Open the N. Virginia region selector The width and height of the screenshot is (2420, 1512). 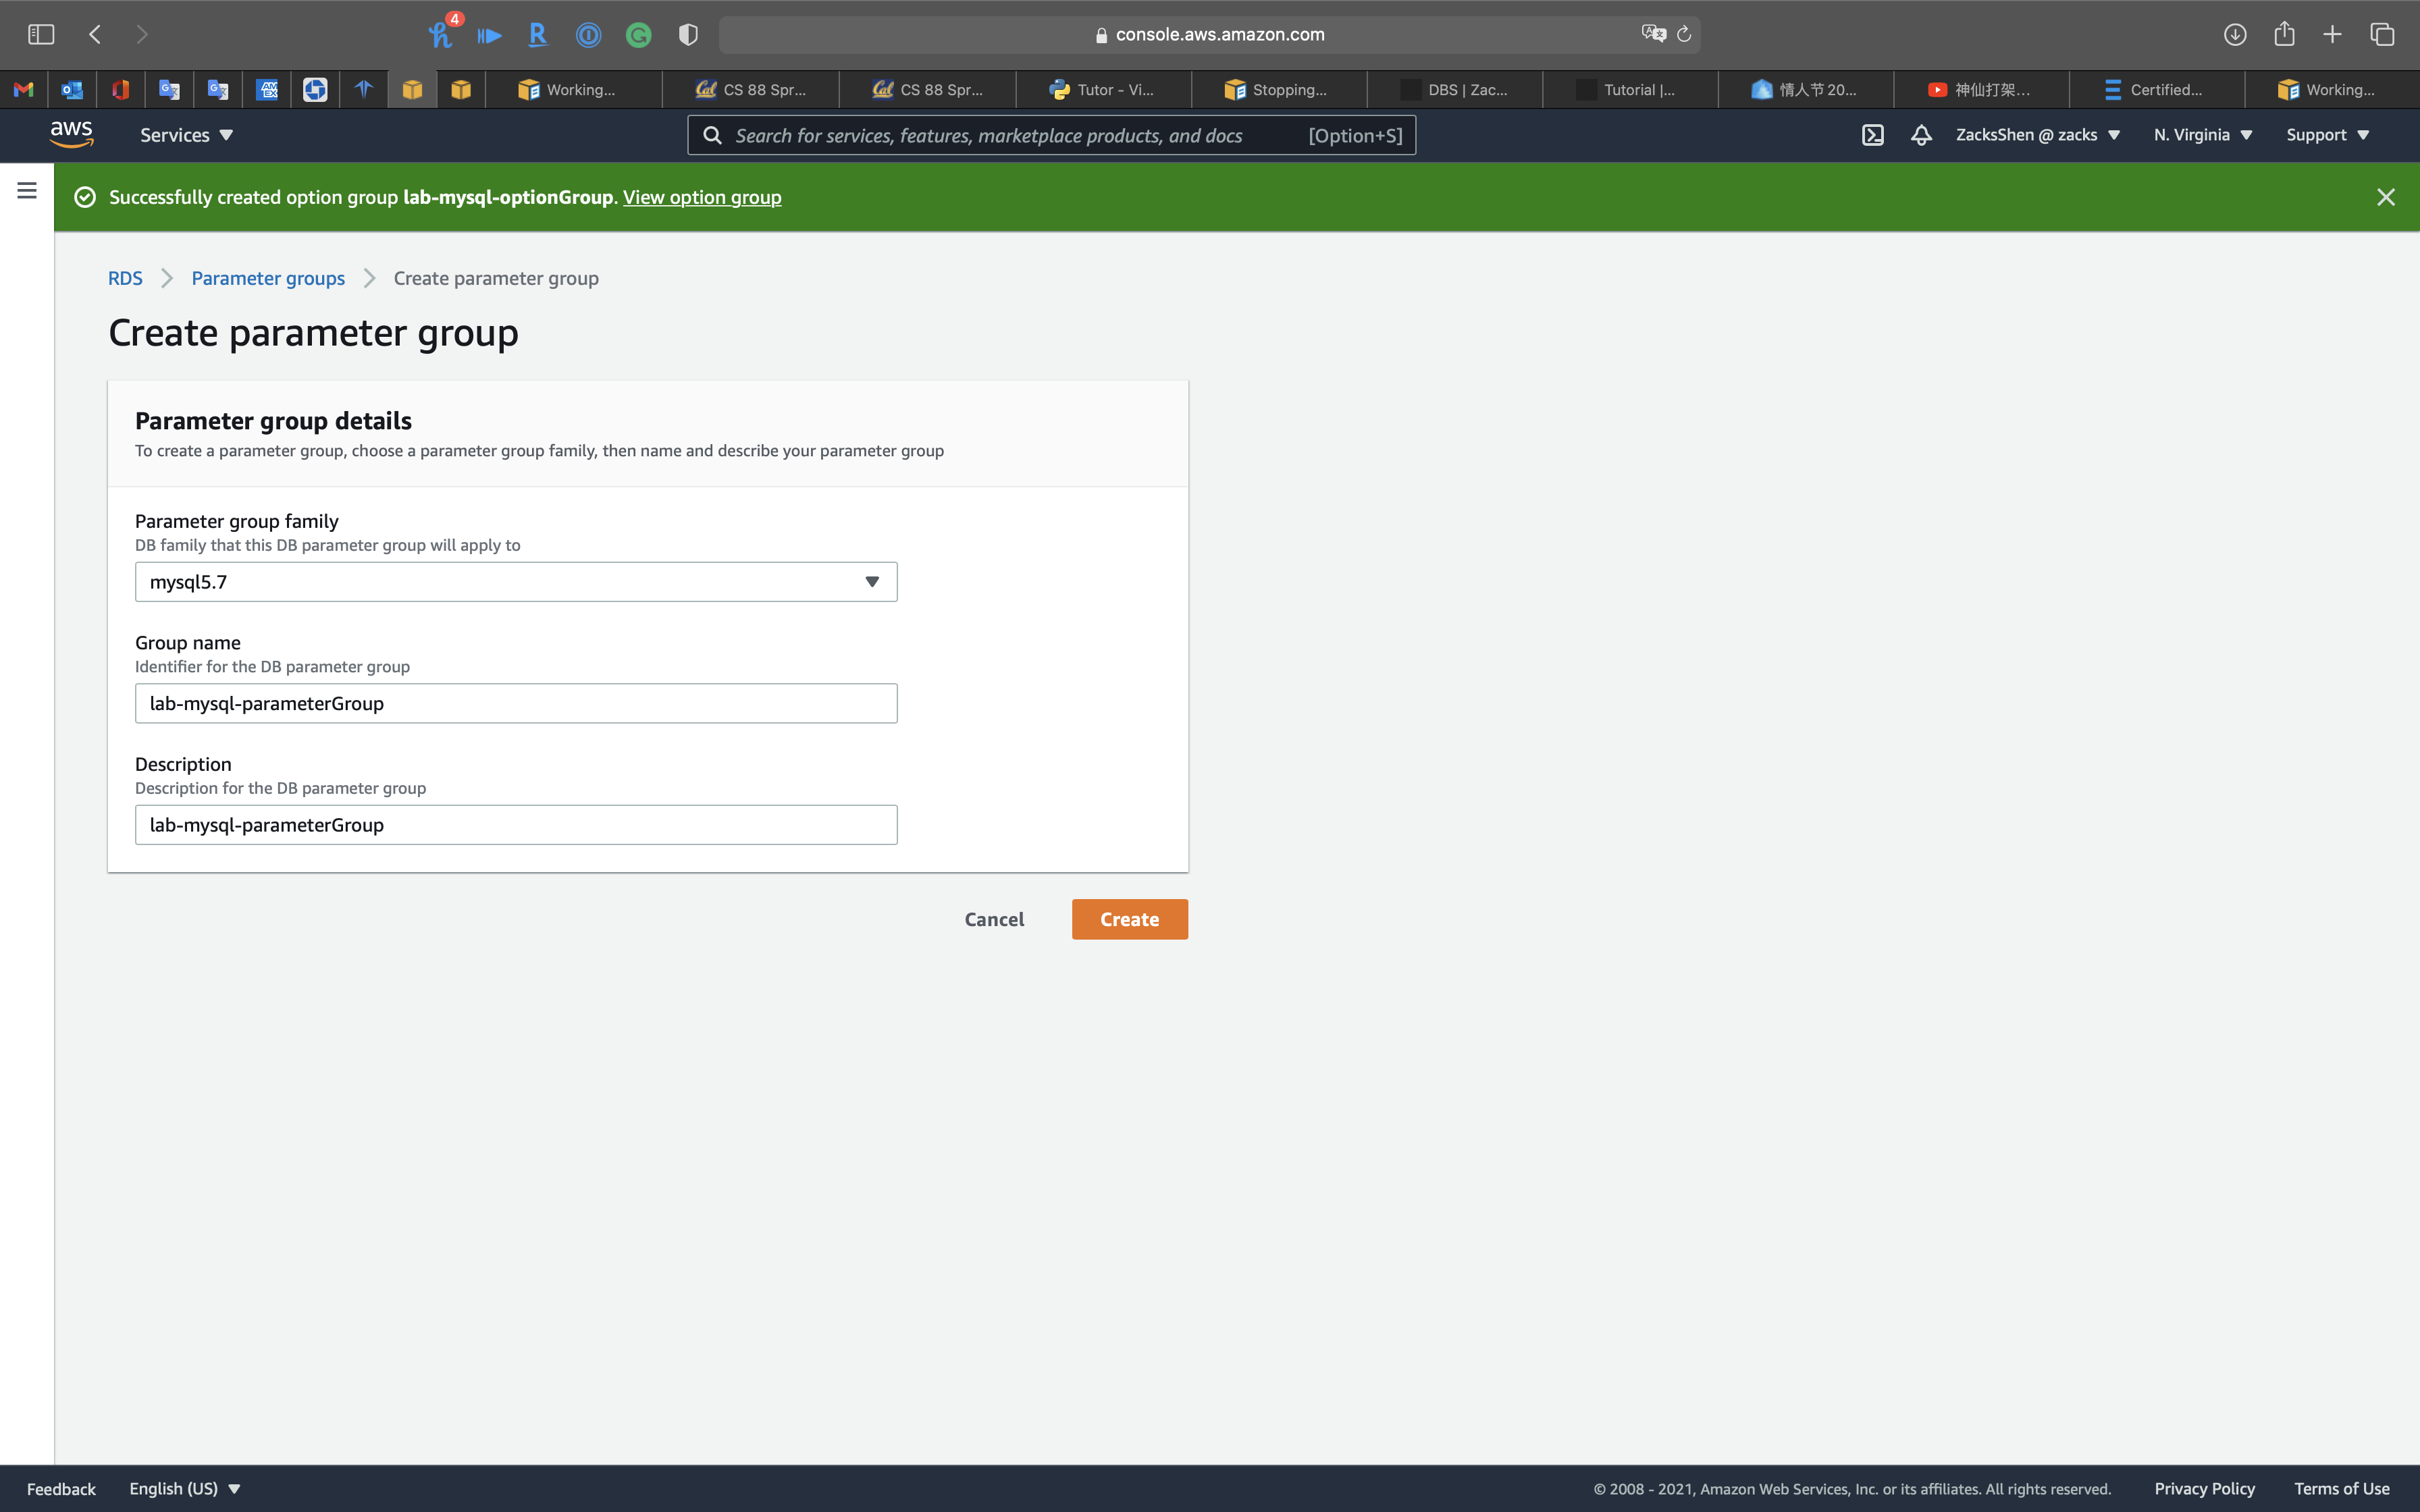2202,135
